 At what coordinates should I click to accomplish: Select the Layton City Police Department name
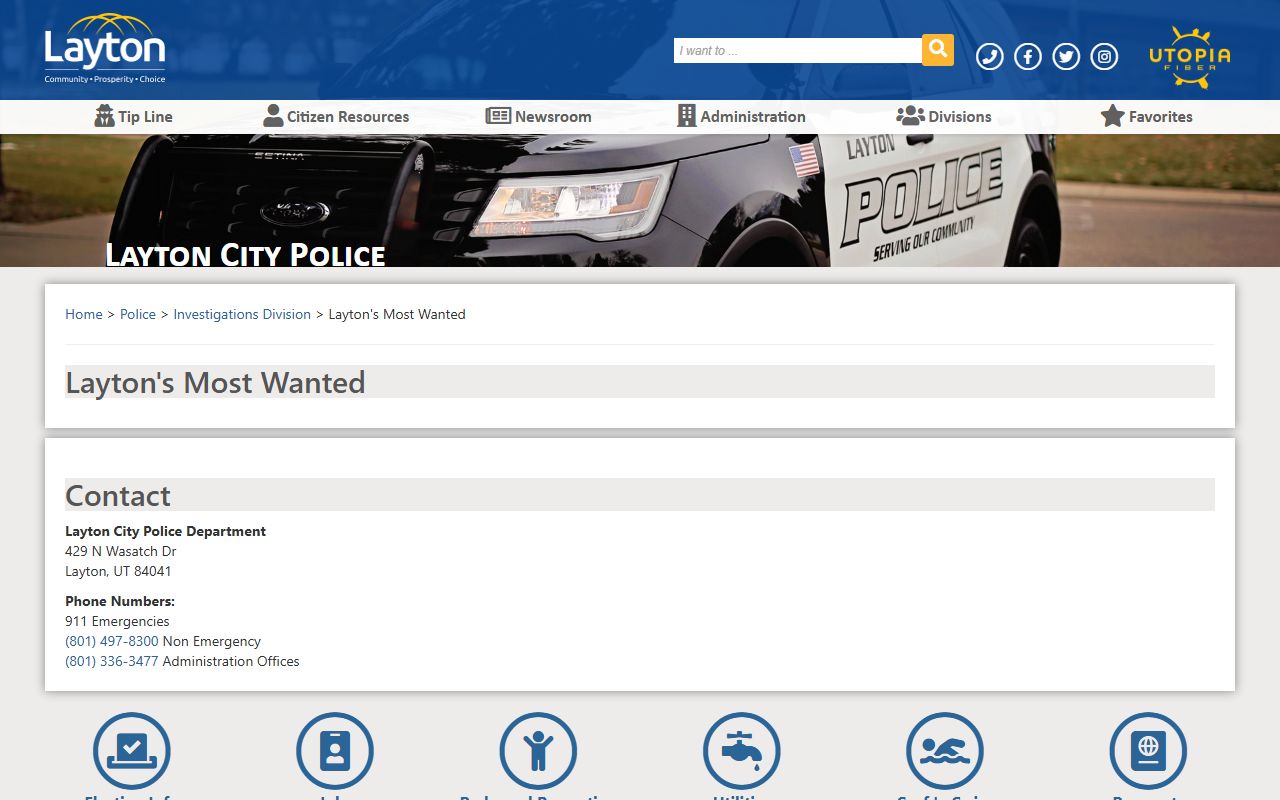coord(166,531)
